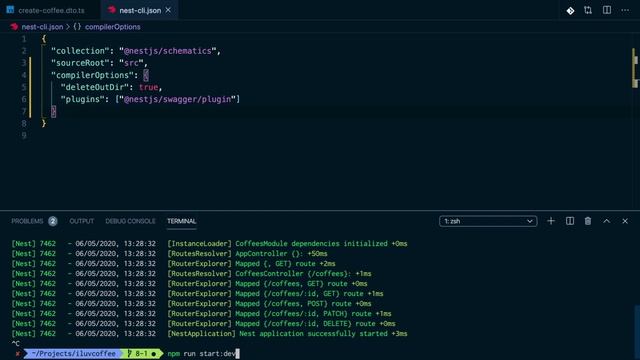Click the true value on line 5
The height and width of the screenshot is (360, 640).
coord(148,87)
